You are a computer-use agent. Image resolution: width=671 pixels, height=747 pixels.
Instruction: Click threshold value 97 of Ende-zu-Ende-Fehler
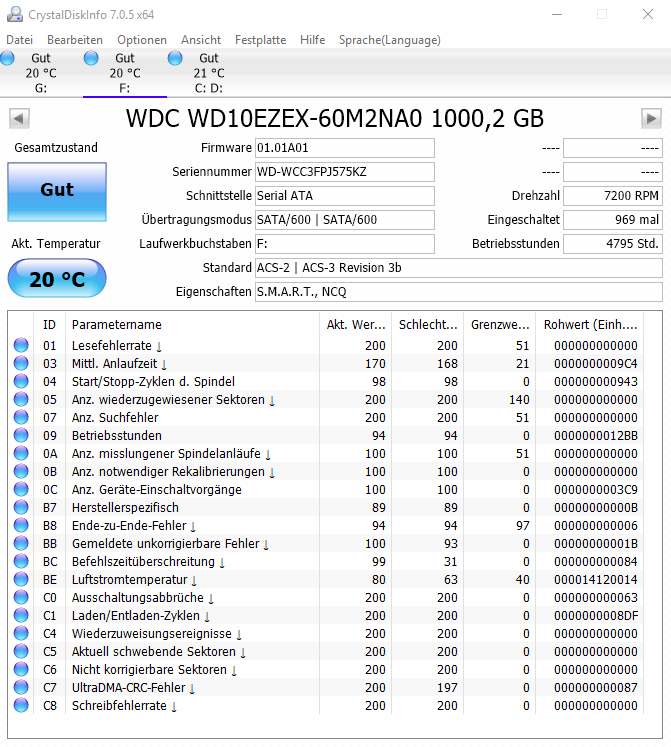(523, 525)
